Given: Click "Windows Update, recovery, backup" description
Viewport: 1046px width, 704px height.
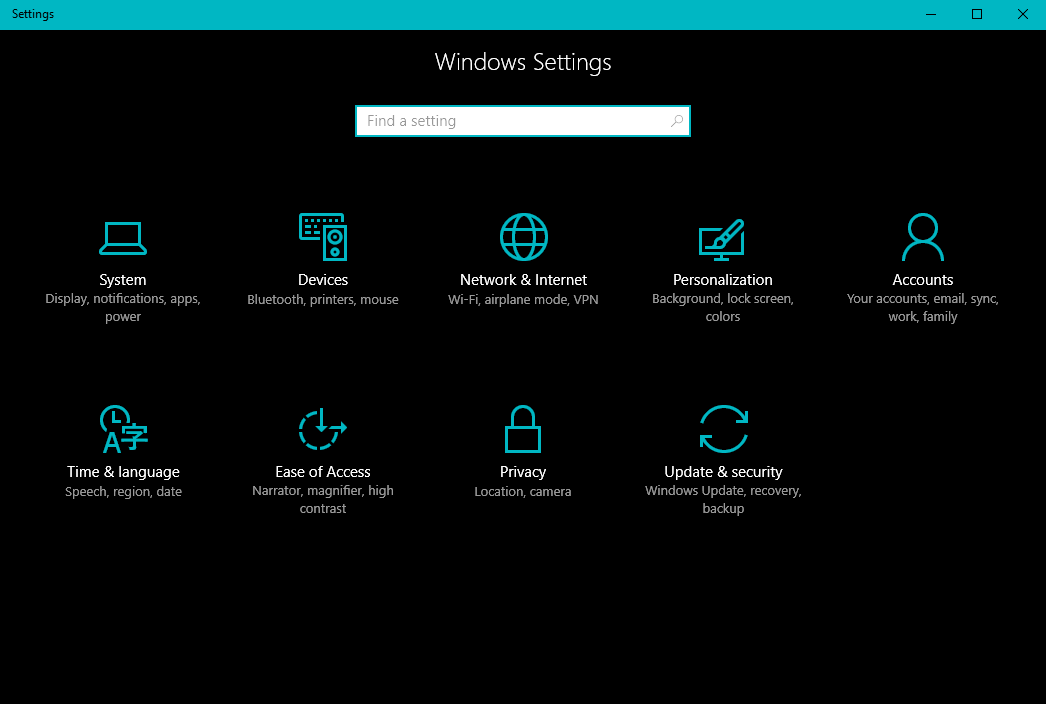Looking at the screenshot, I should (x=723, y=499).
